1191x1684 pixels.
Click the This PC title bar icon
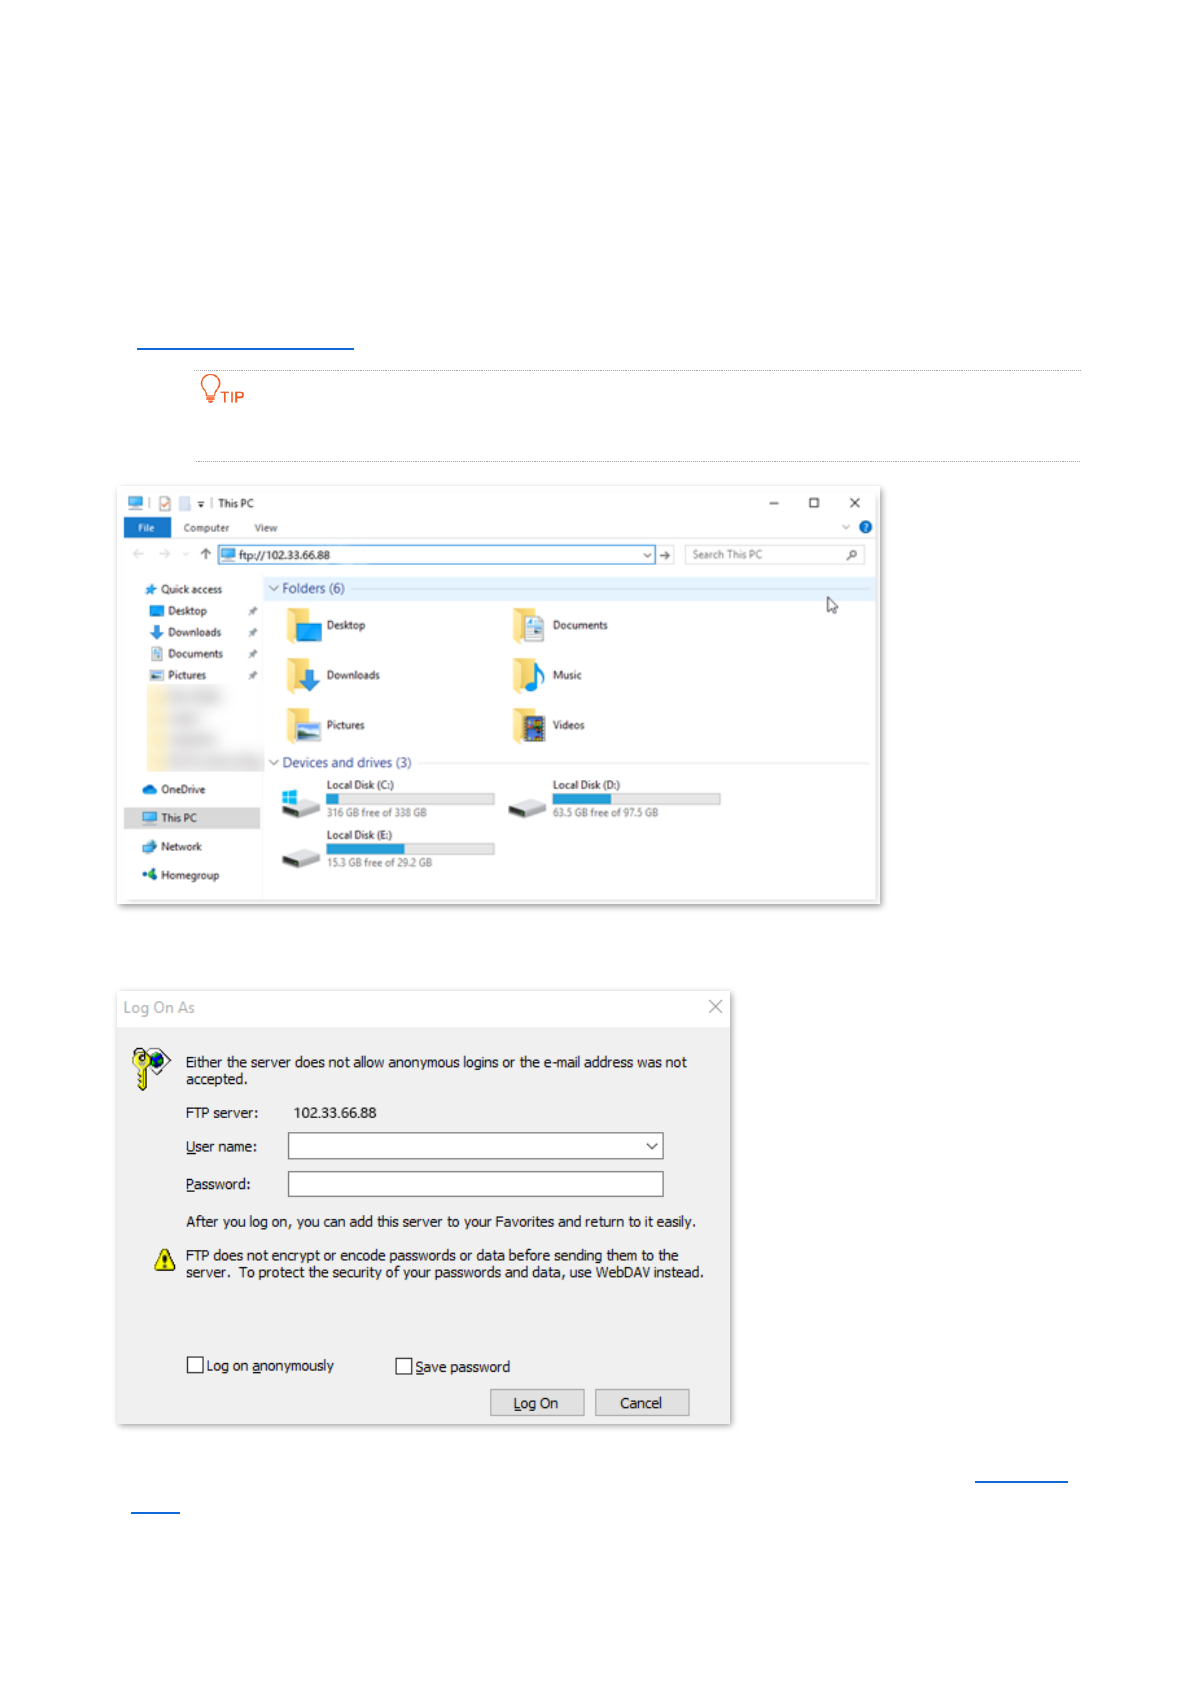(x=135, y=503)
